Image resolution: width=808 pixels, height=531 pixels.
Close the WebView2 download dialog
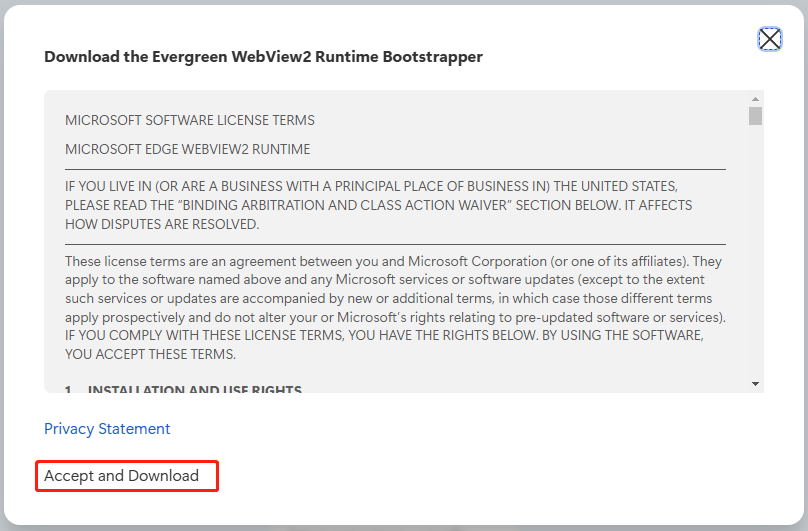pyautogui.click(x=769, y=39)
